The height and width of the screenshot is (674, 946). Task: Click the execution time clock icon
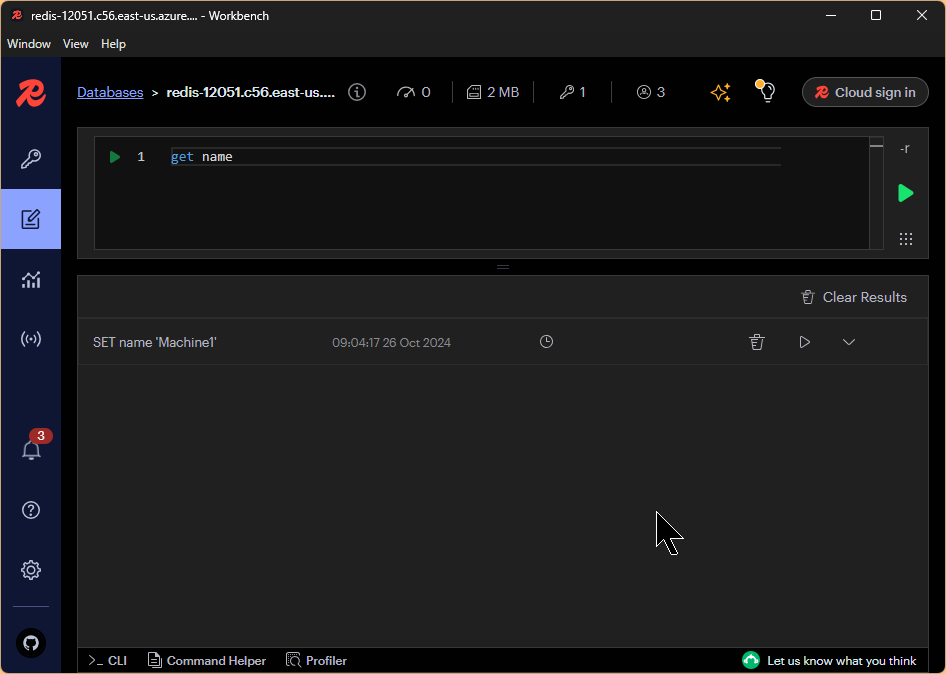pos(546,342)
